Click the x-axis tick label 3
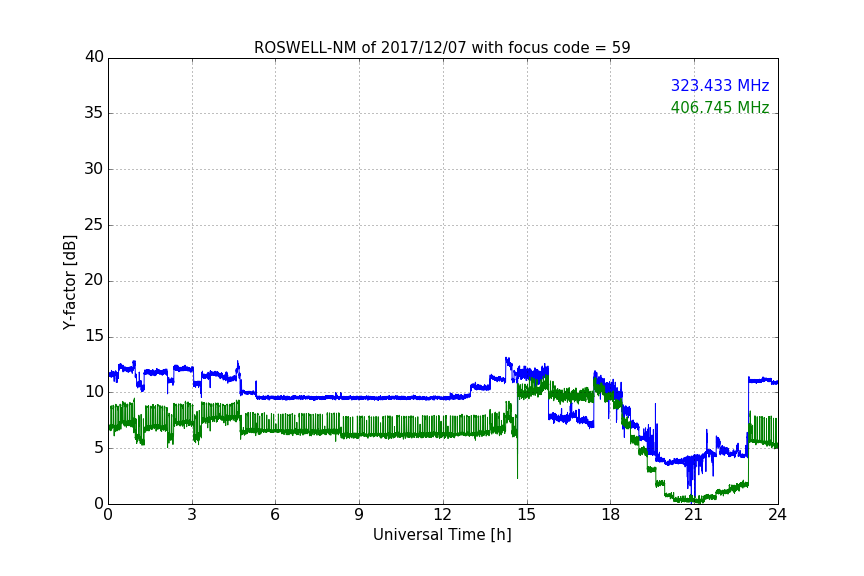The width and height of the screenshot is (864, 576). tap(192, 515)
